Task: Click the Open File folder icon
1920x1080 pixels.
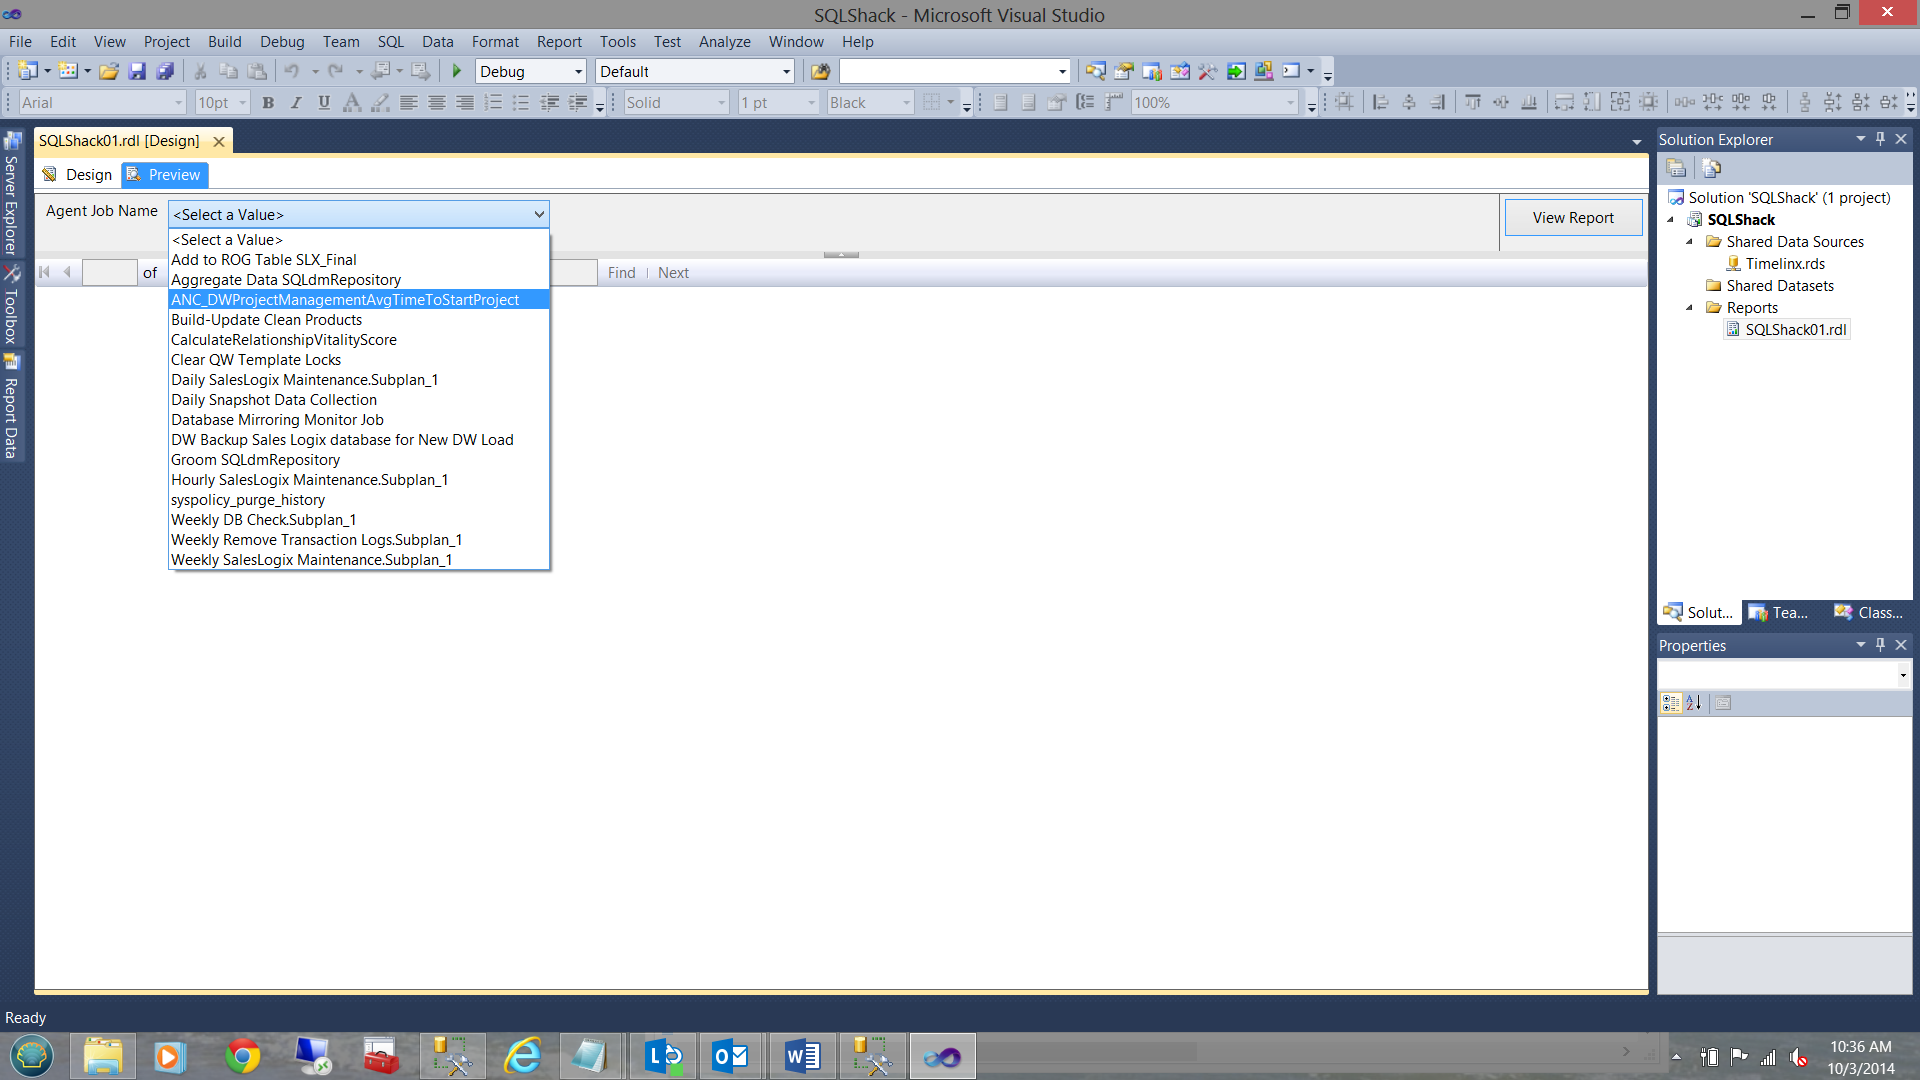Action: point(109,72)
